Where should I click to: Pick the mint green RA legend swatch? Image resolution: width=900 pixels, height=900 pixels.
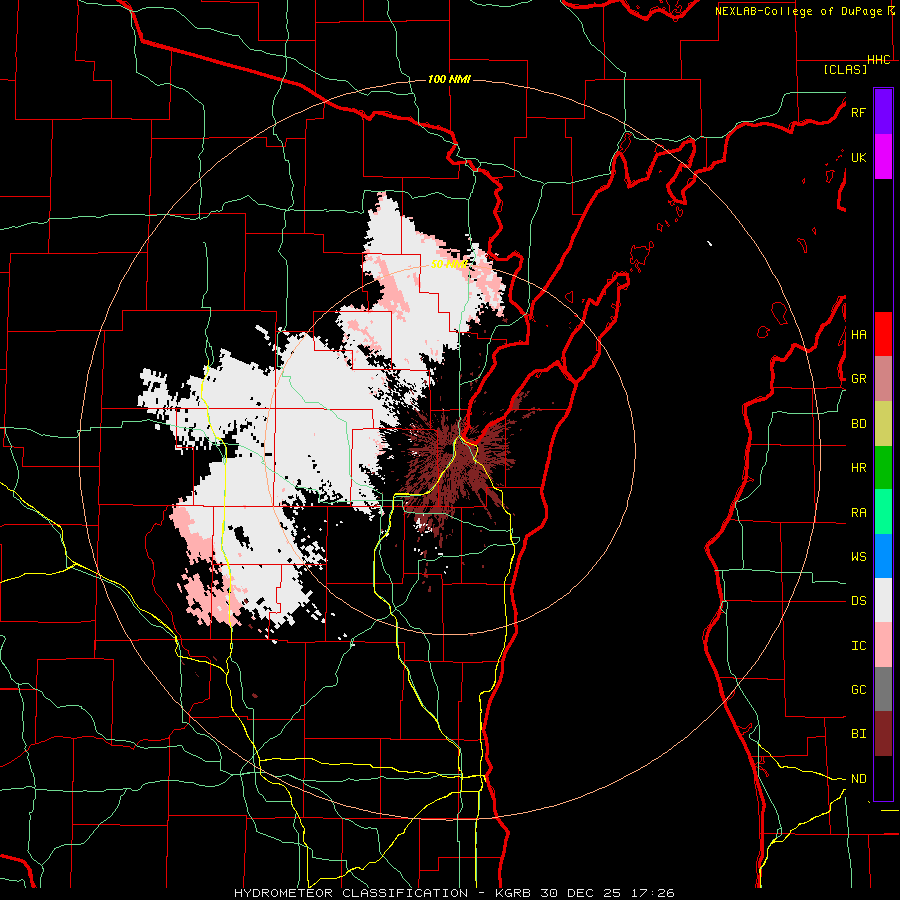(x=883, y=512)
